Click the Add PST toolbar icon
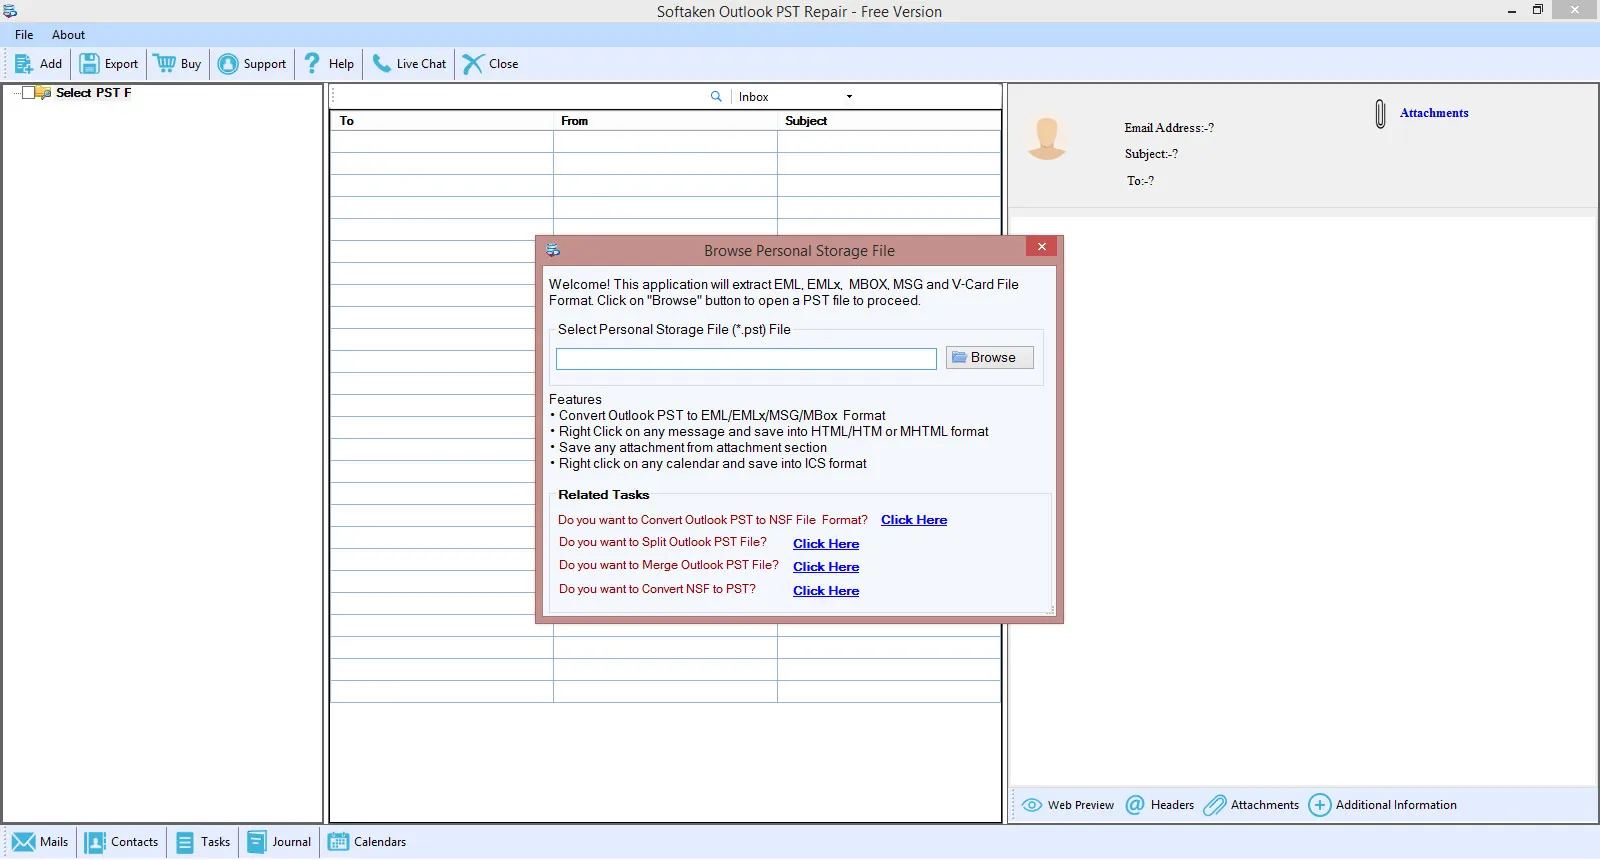Screen dimensions: 1600x860 (x=24, y=64)
